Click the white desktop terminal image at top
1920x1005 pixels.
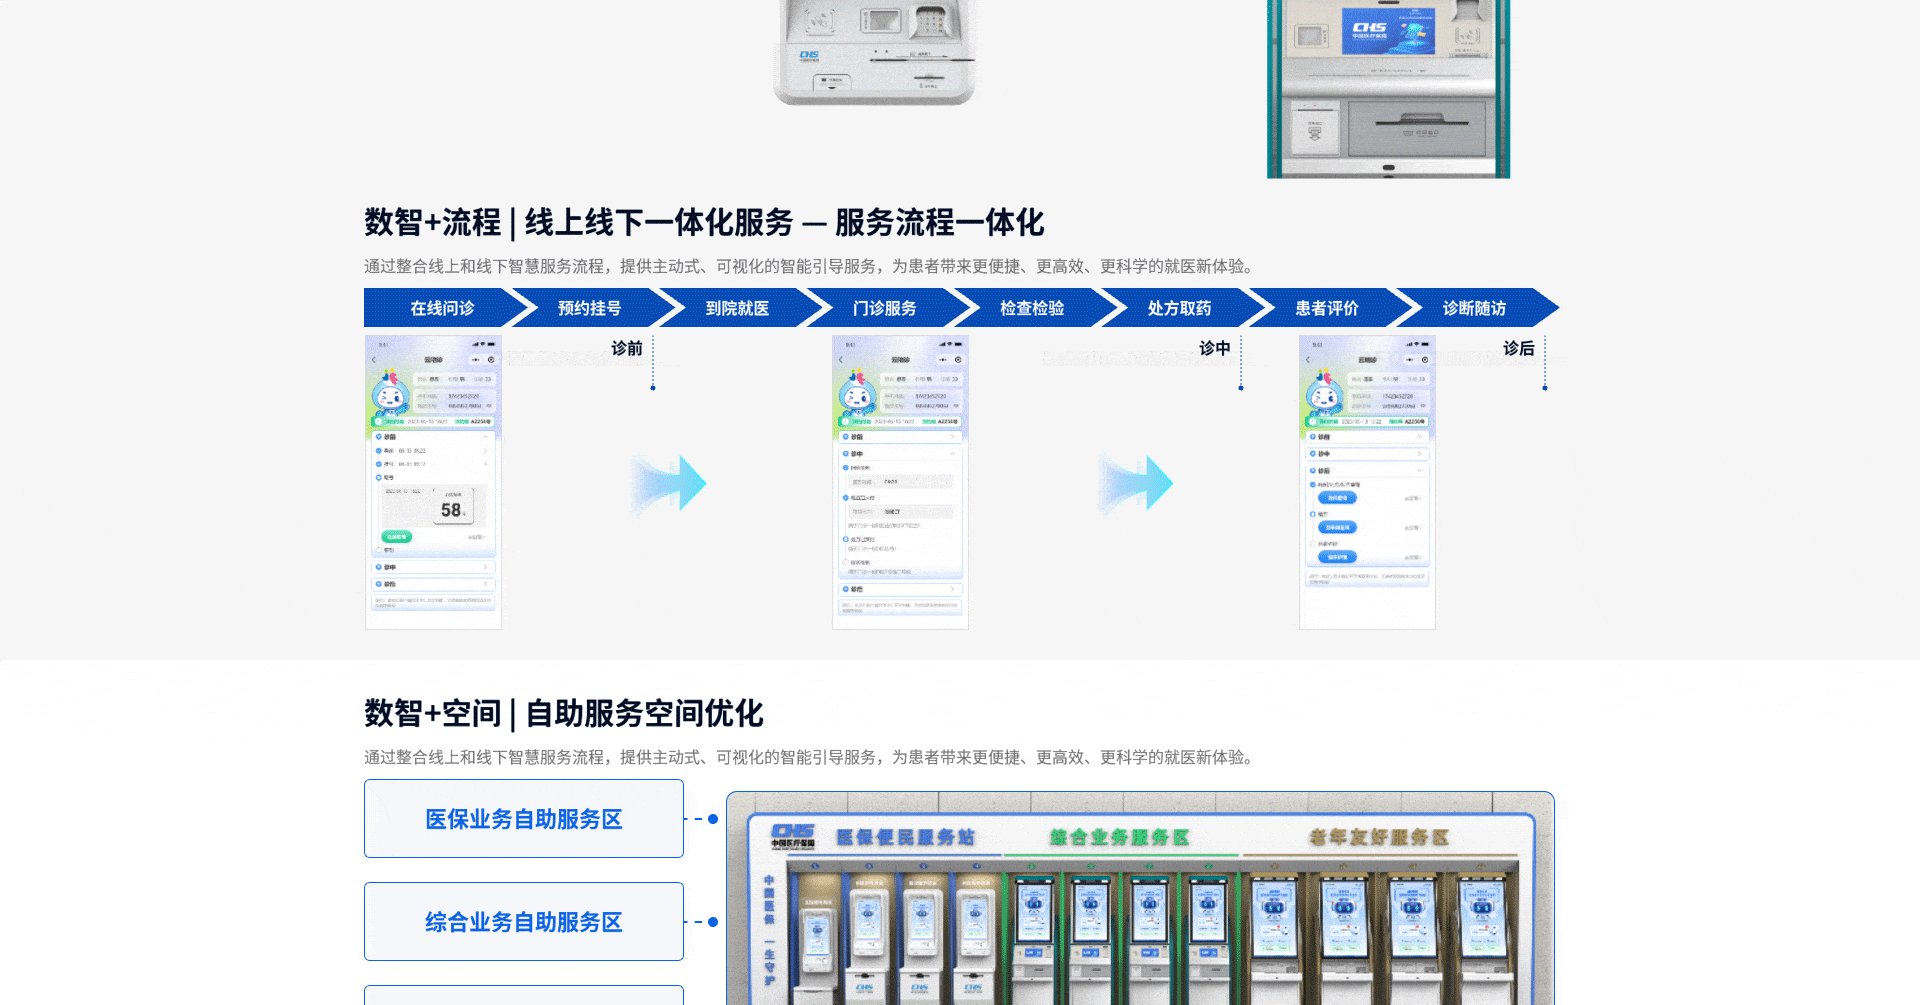[874, 52]
